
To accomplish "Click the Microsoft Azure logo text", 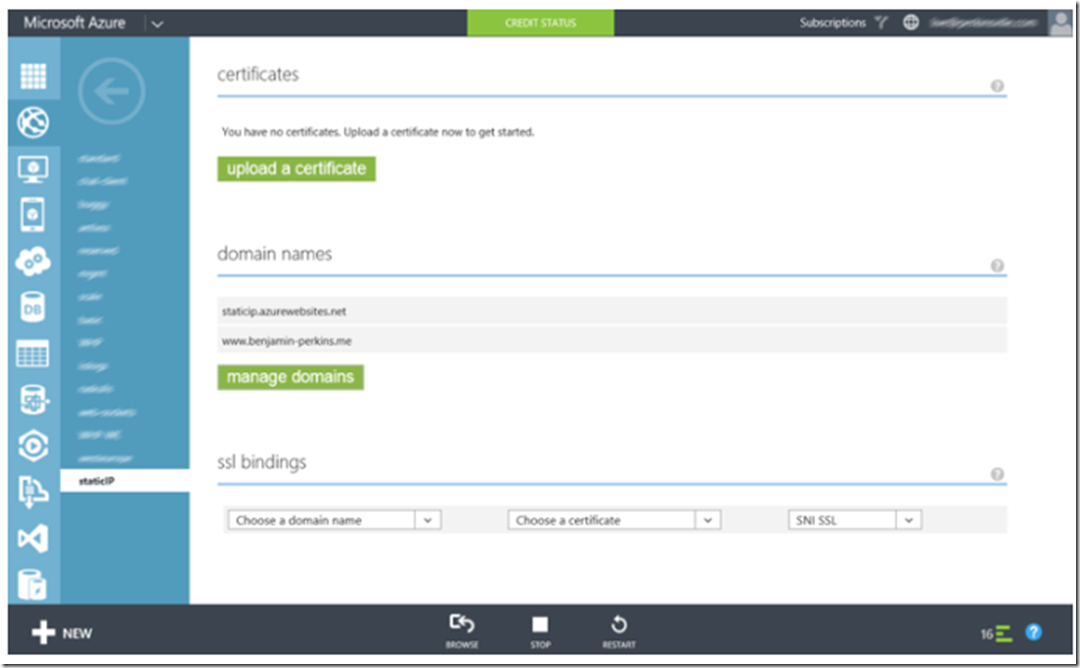I will (74, 23).
